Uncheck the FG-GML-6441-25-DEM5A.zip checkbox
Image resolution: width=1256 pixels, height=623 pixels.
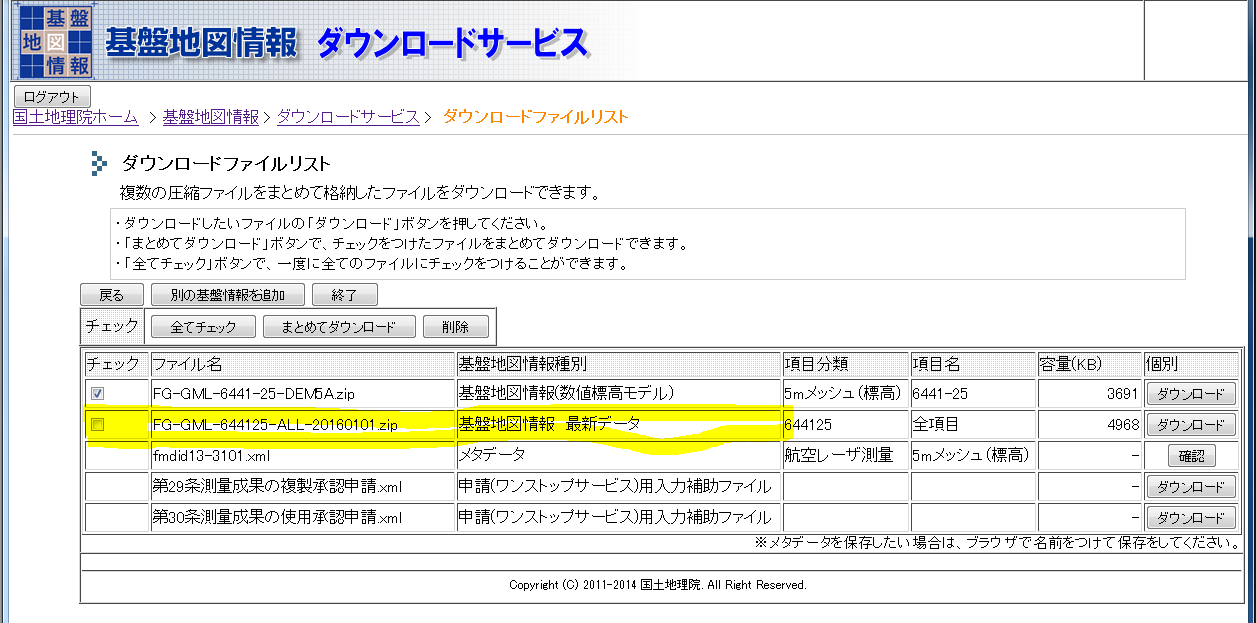tap(98, 394)
